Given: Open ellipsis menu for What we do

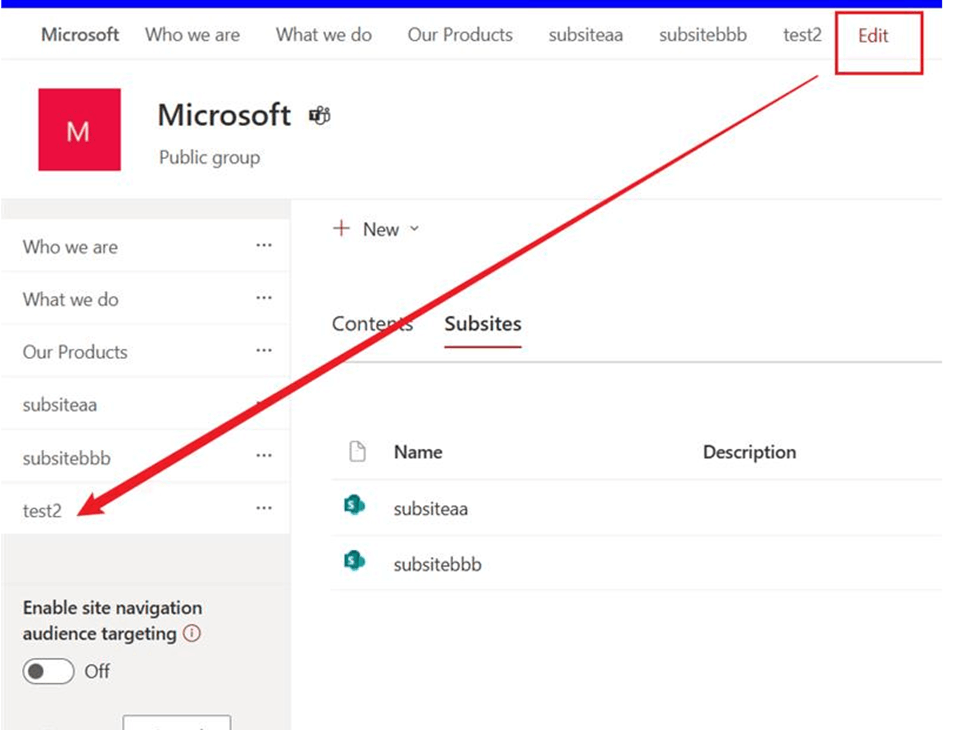Looking at the screenshot, I should pos(264,298).
